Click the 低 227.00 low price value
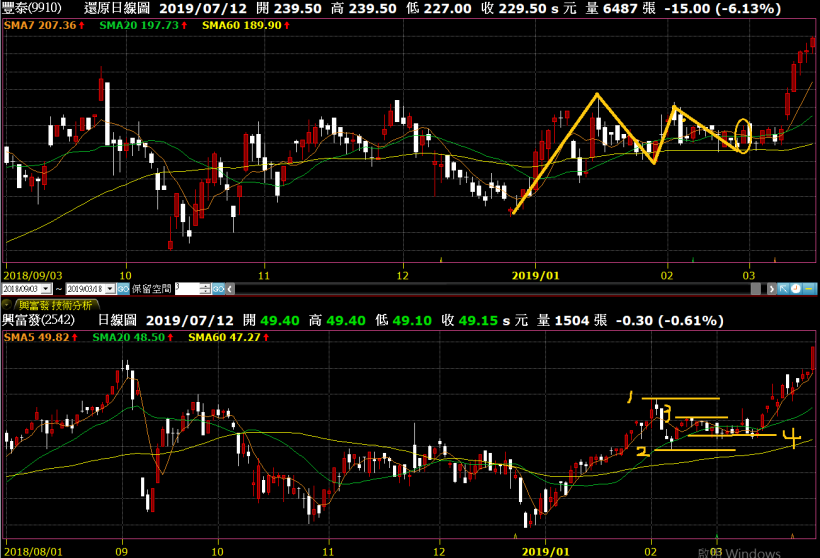This screenshot has width=820, height=558. coord(441,8)
